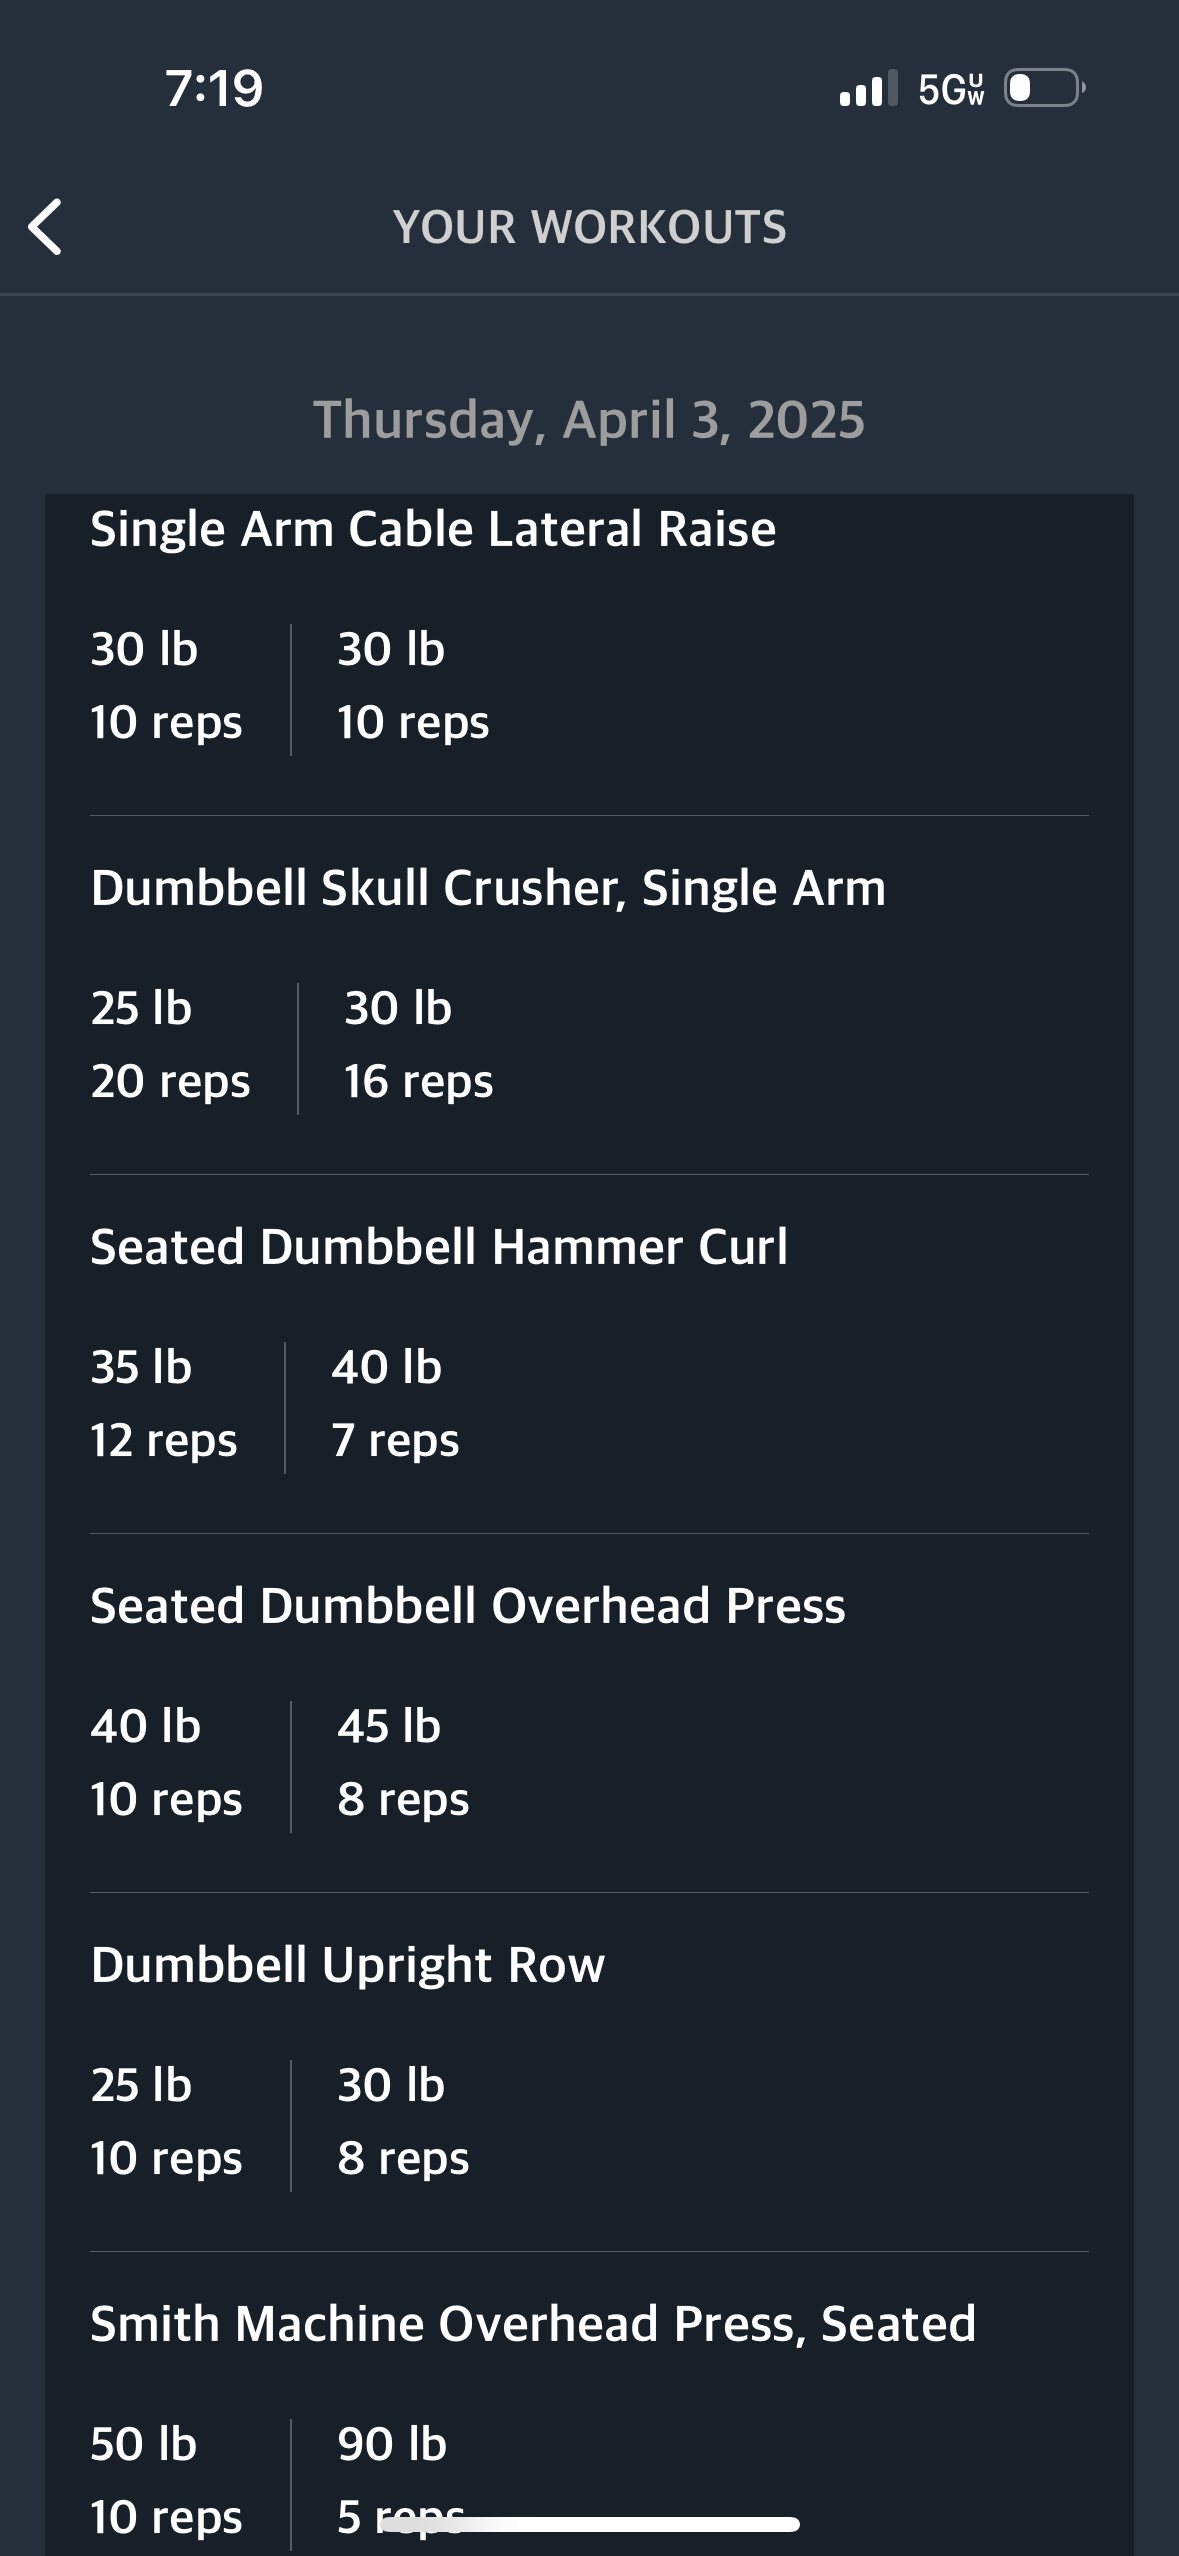Tap the YOUR WORKOUTS header title
The width and height of the screenshot is (1179, 2556).
[x=590, y=227]
